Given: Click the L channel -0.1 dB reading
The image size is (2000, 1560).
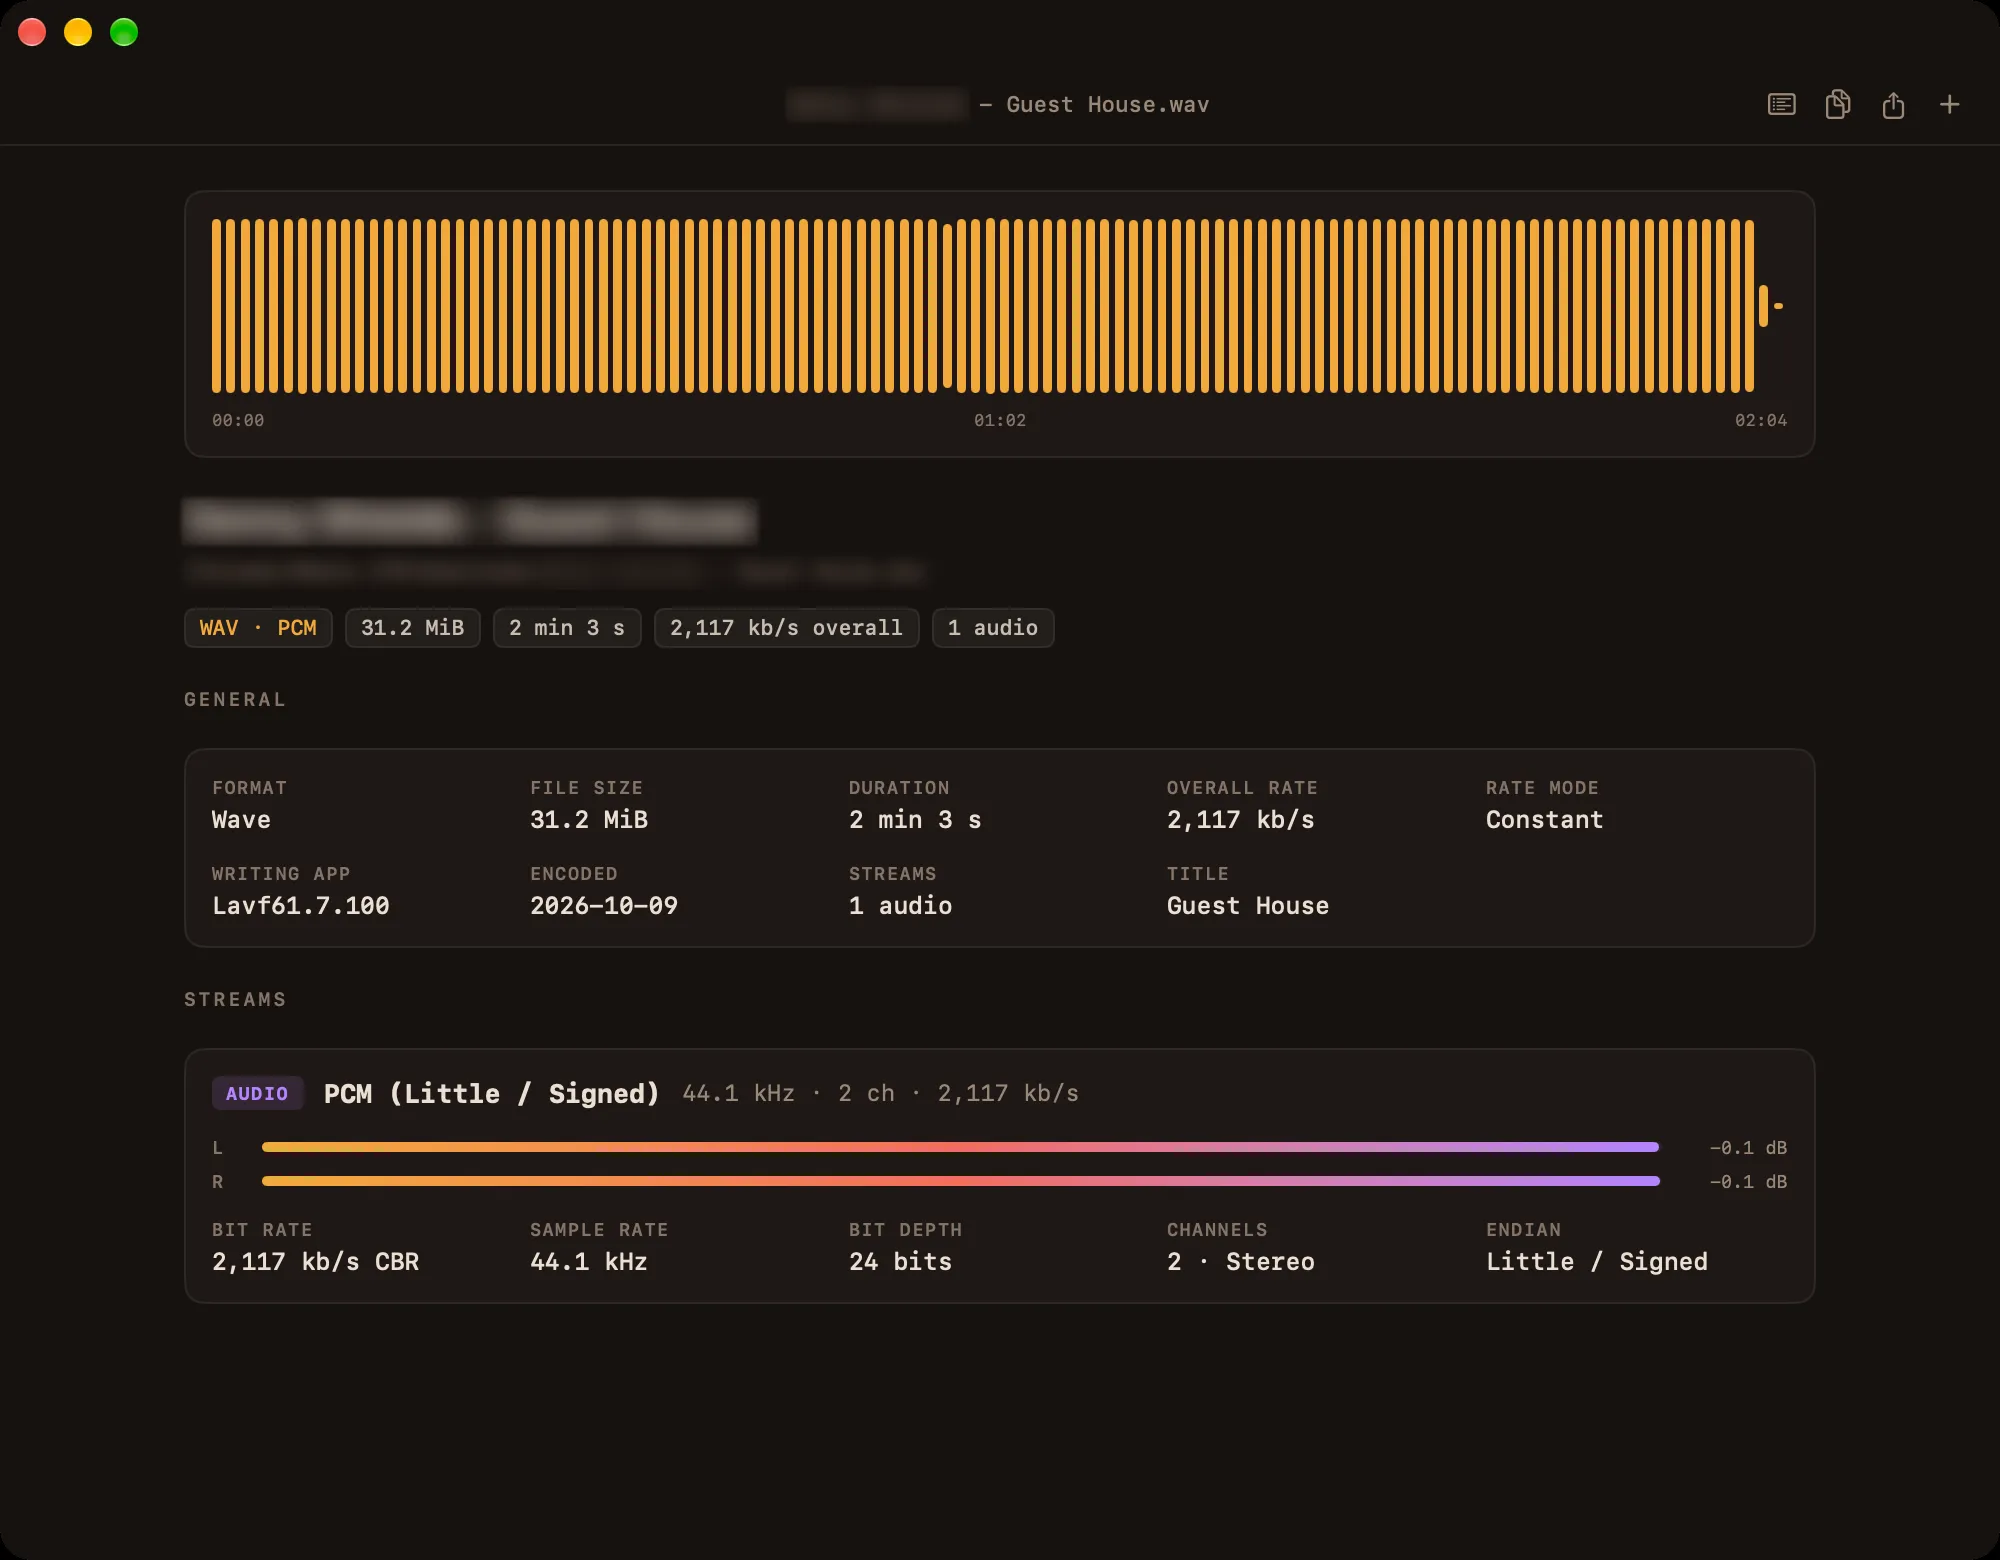Looking at the screenshot, I should pyautogui.click(x=1748, y=1148).
